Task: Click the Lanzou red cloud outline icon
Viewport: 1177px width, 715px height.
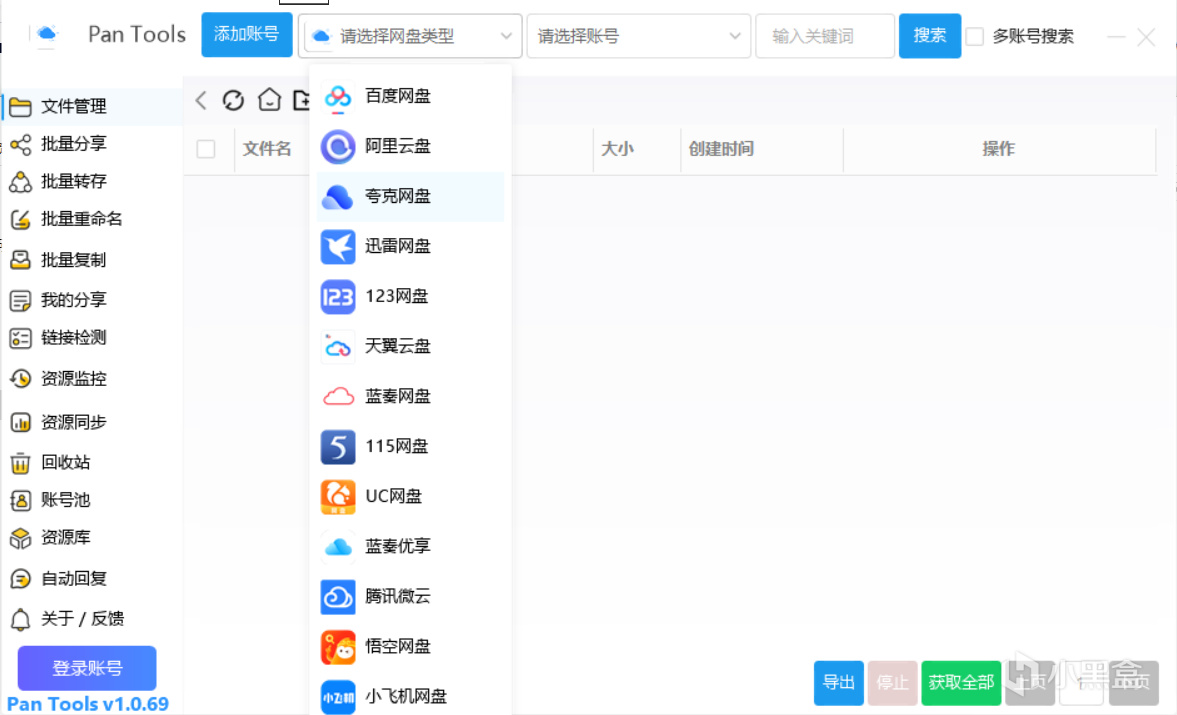Action: coord(338,396)
